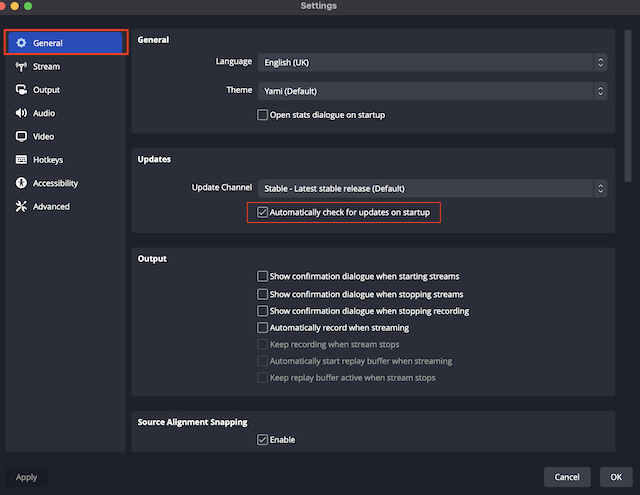640x495 pixels.
Task: Click the Output settings icon
Action: [x=21, y=90]
